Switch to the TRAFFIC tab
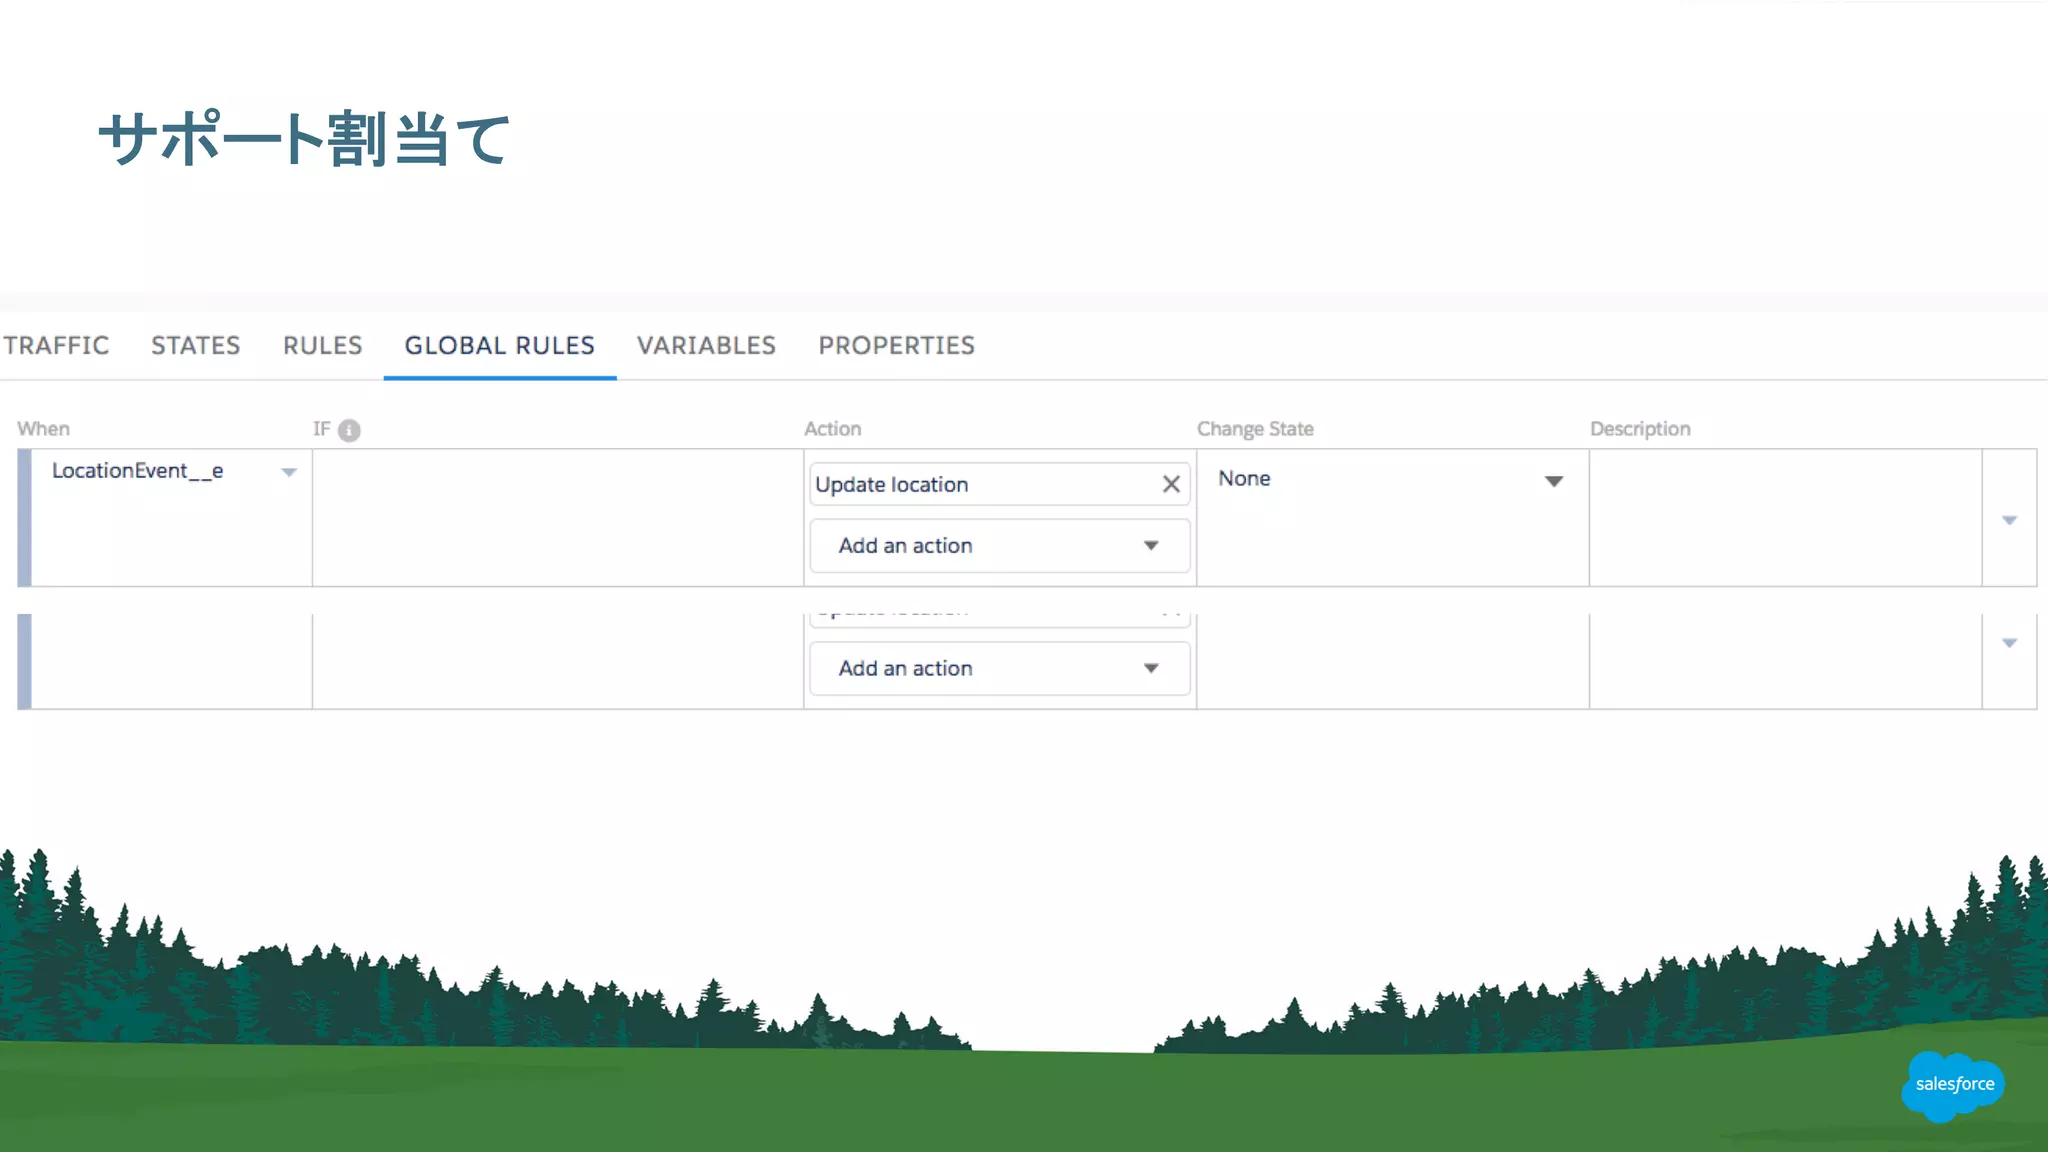The image size is (2048, 1152). point(56,346)
